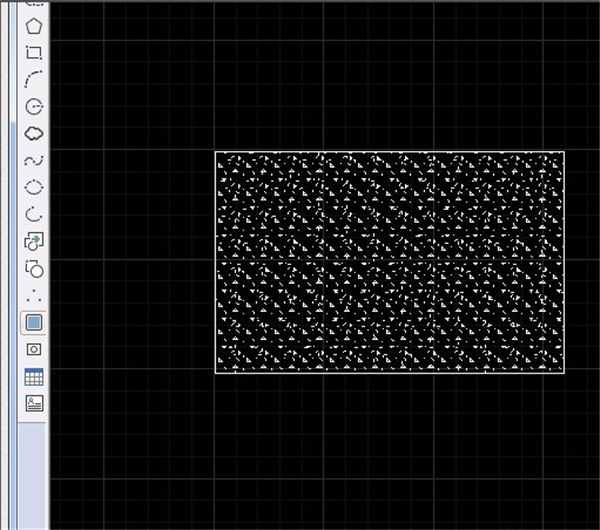Choose the Circle tool

click(x=34, y=106)
